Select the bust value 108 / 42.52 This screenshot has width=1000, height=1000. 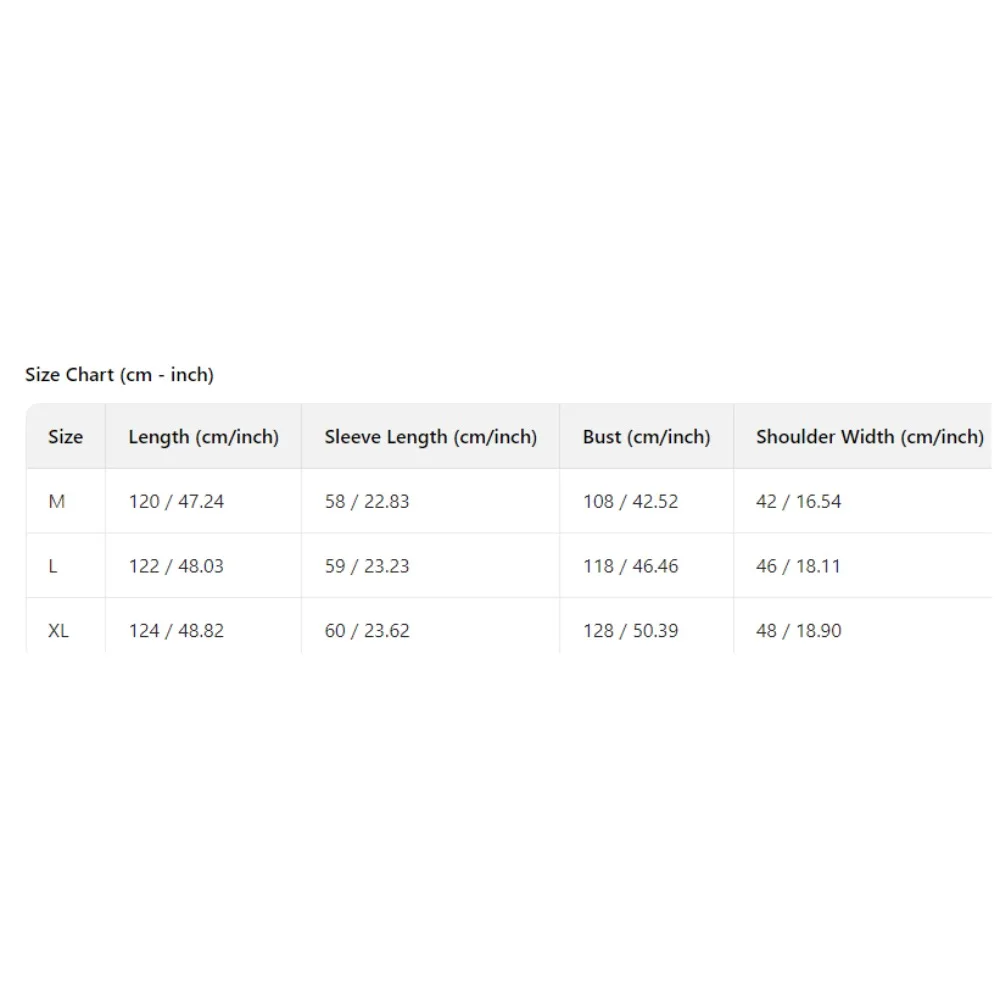[630, 502]
